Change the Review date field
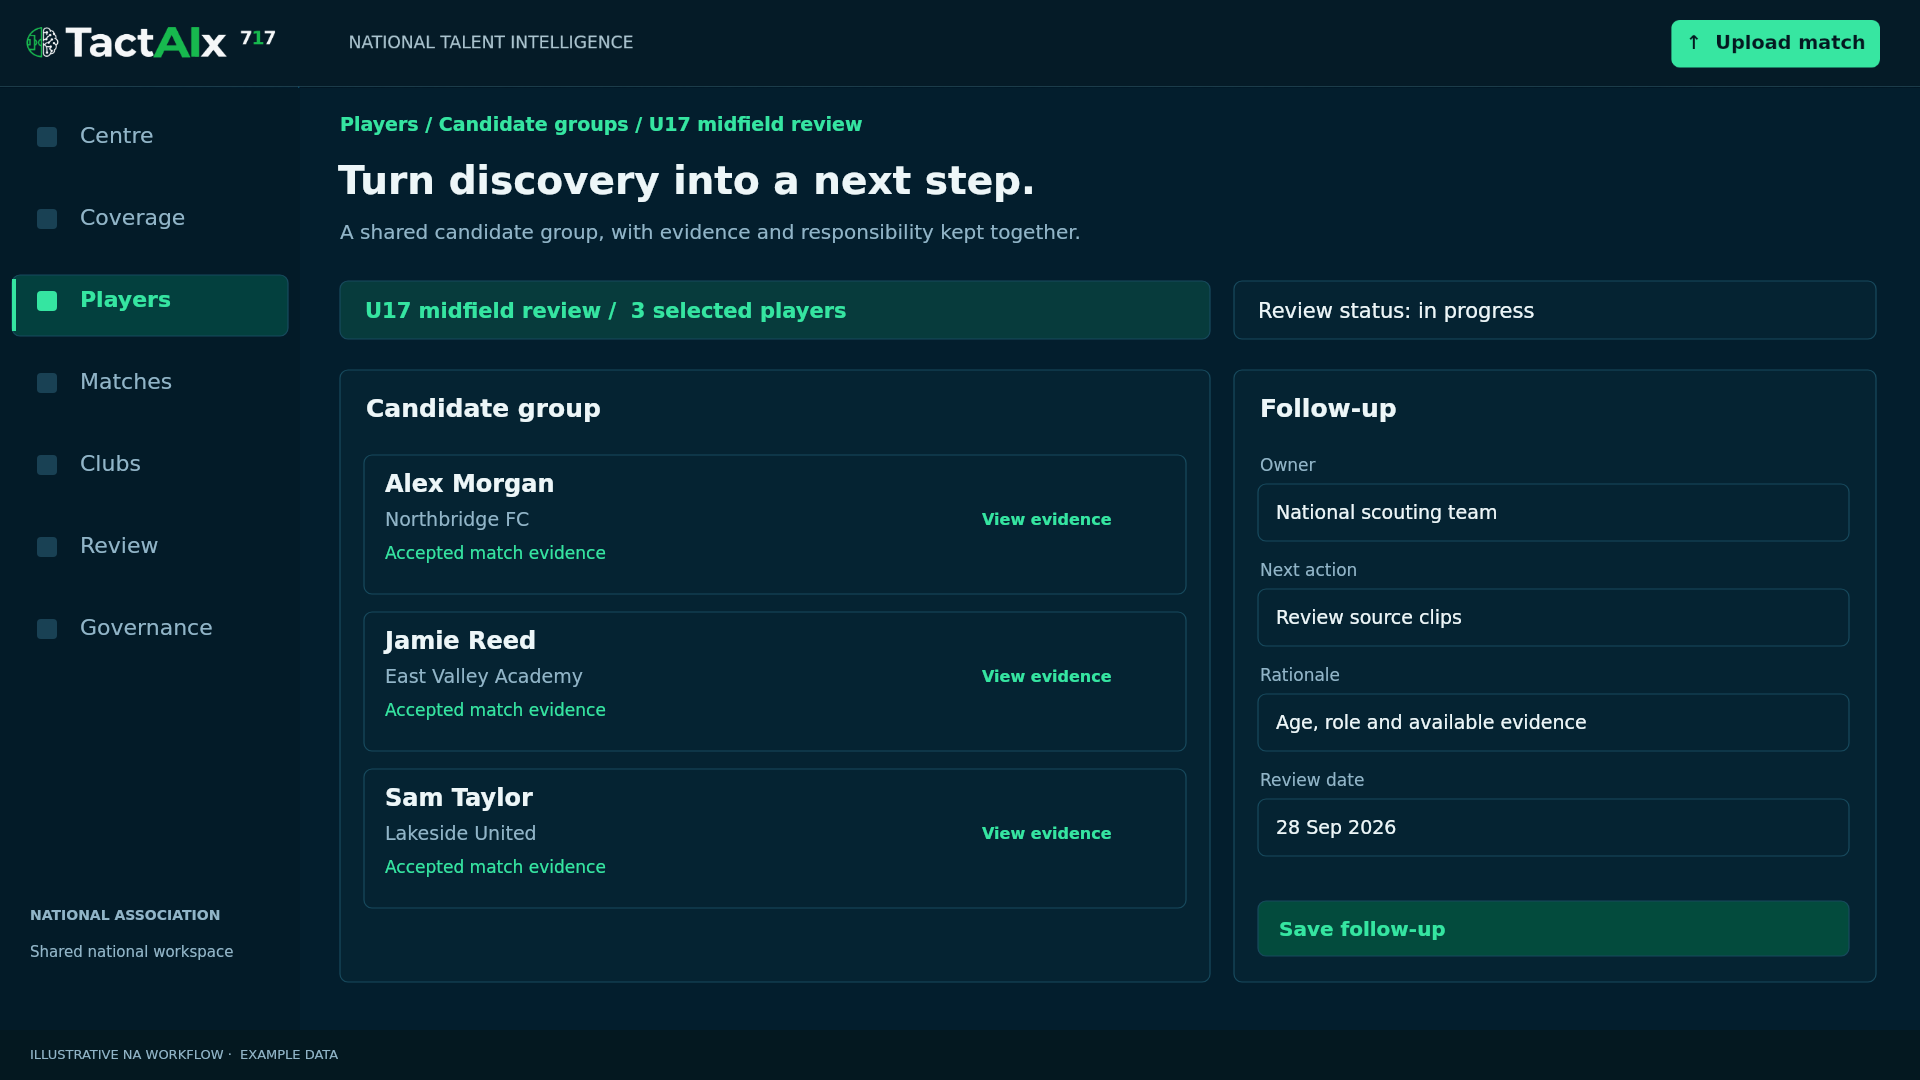 1553,828
